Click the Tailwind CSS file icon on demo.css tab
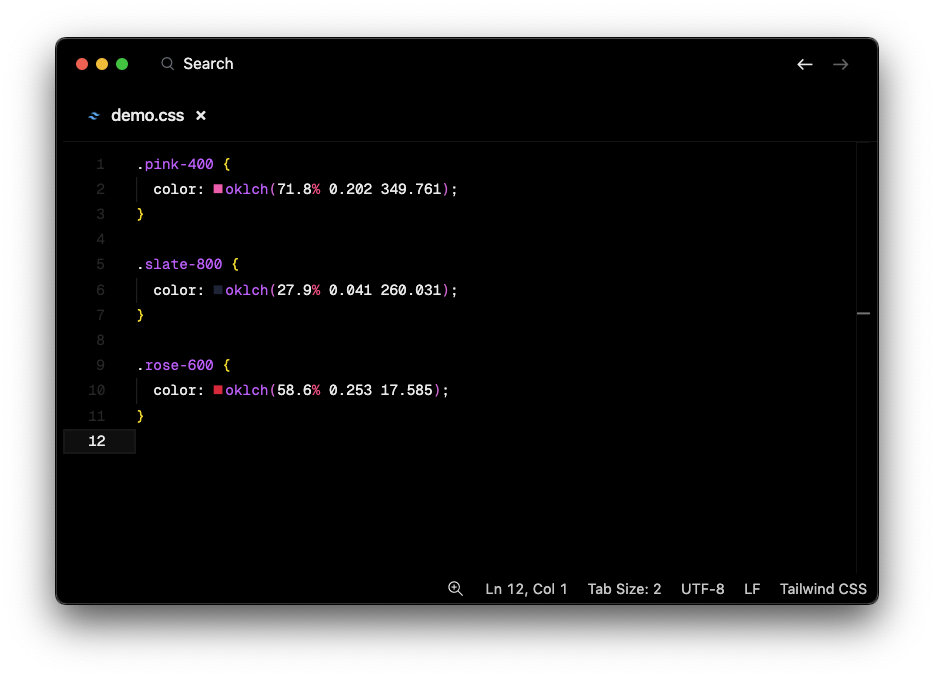 (95, 115)
